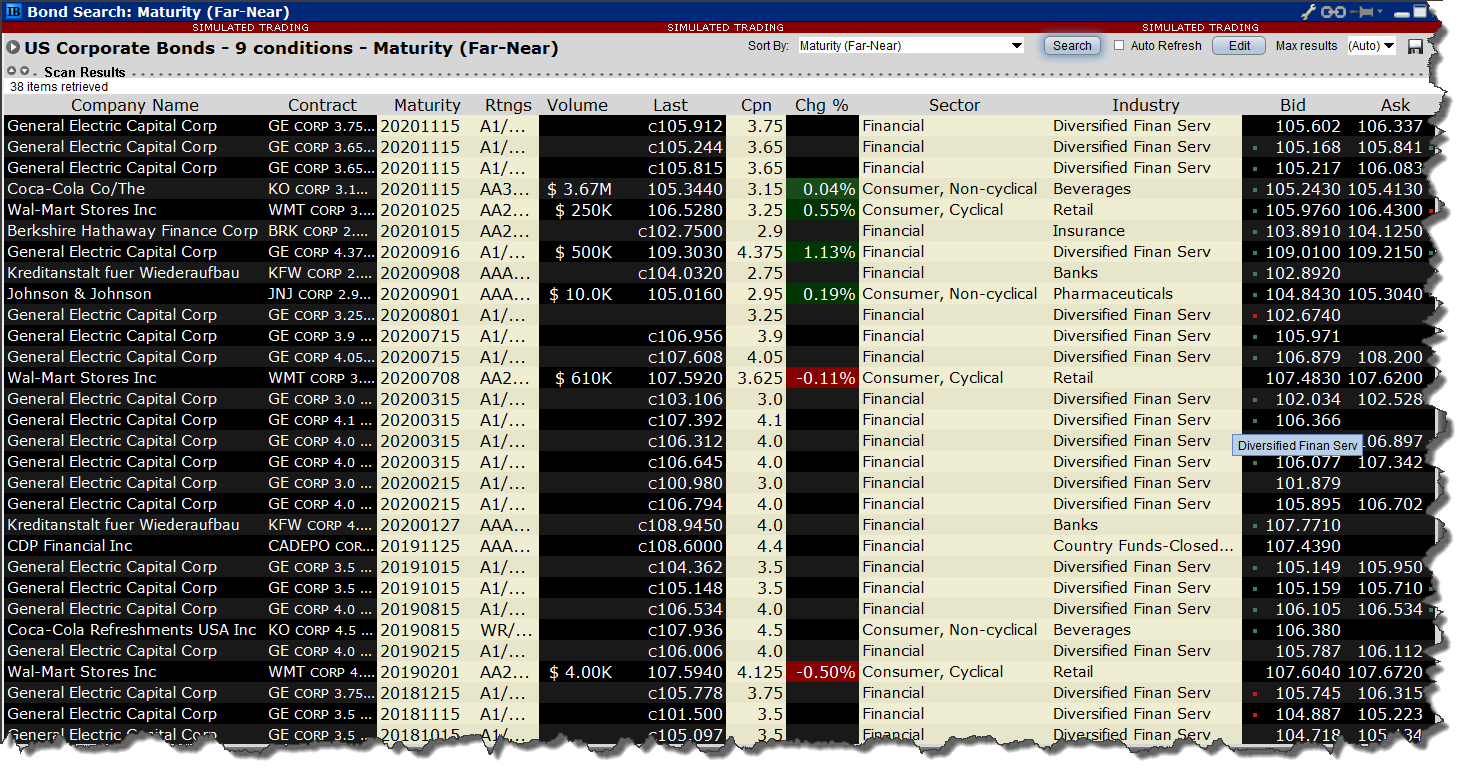Click the floppy disk save scan icon
1468x777 pixels.
[1415, 47]
